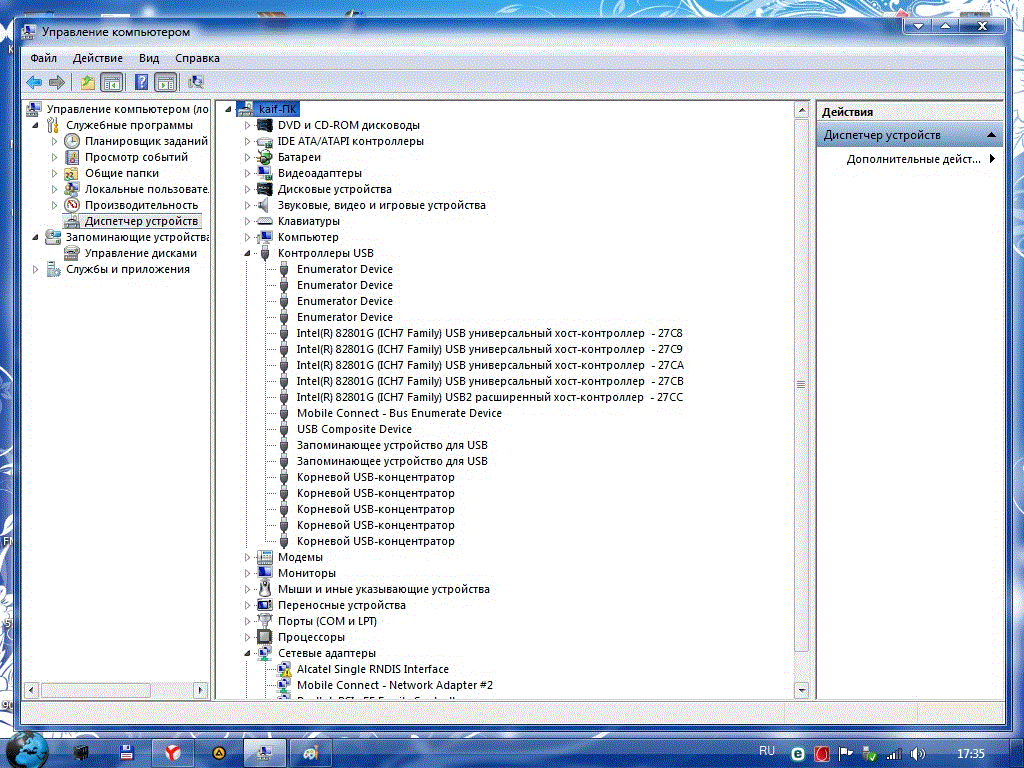The image size is (1024, 768).
Task: Expand the Модемы device category
Action: coord(249,557)
